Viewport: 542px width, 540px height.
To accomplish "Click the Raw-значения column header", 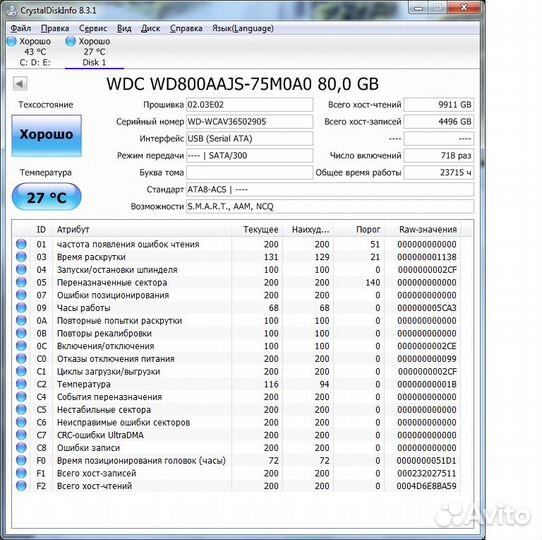I will coord(423,230).
